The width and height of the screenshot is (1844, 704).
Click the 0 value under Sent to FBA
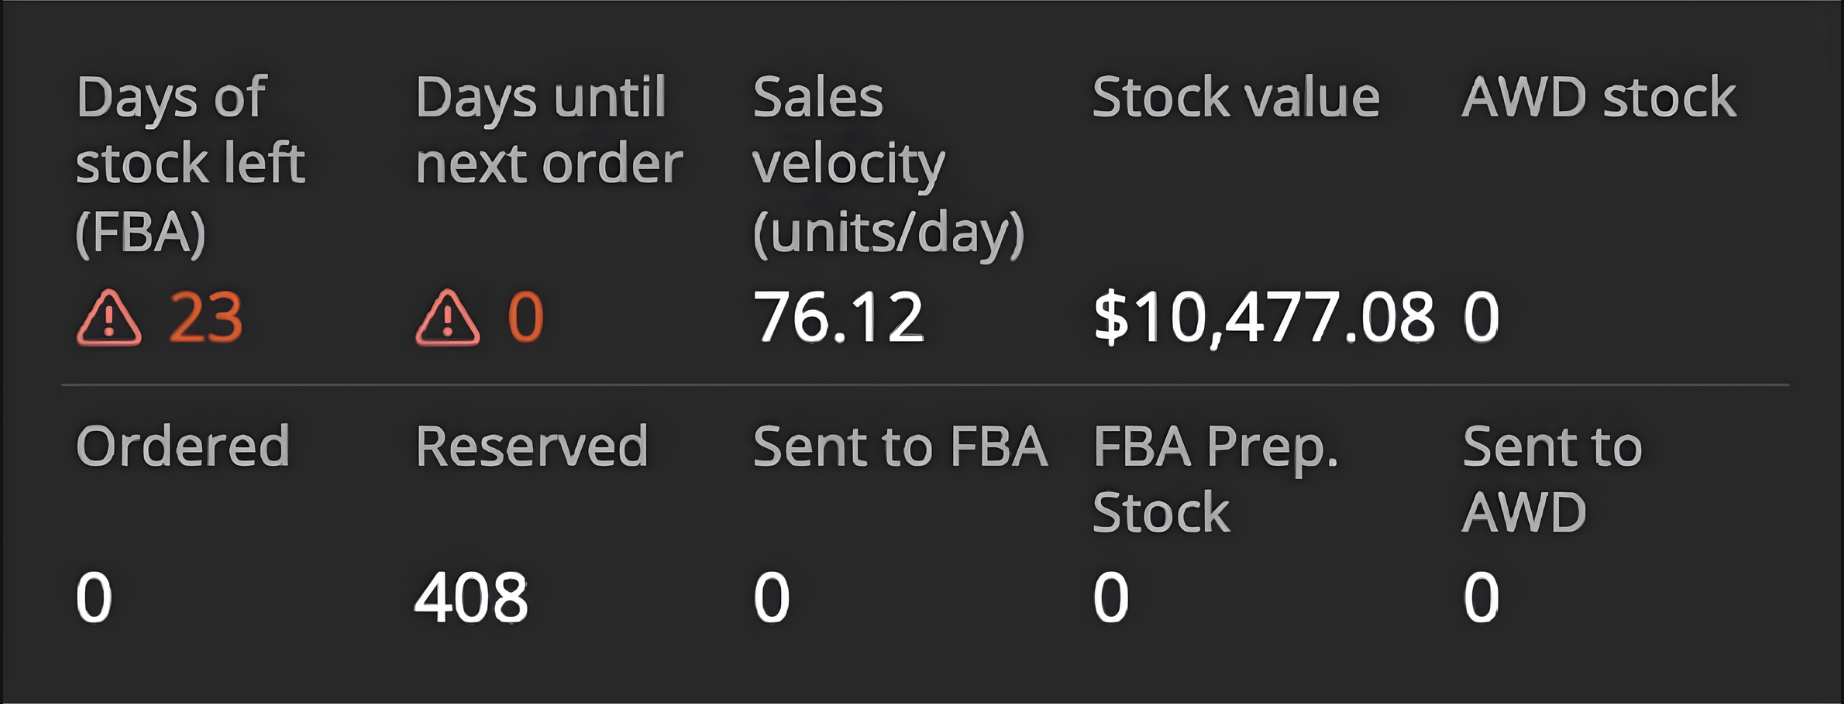coord(771,599)
